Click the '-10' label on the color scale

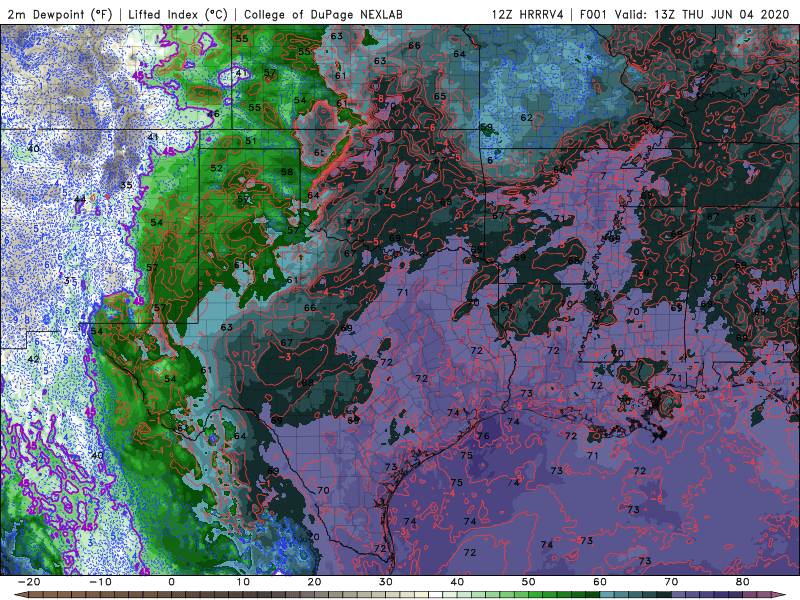tap(100, 582)
